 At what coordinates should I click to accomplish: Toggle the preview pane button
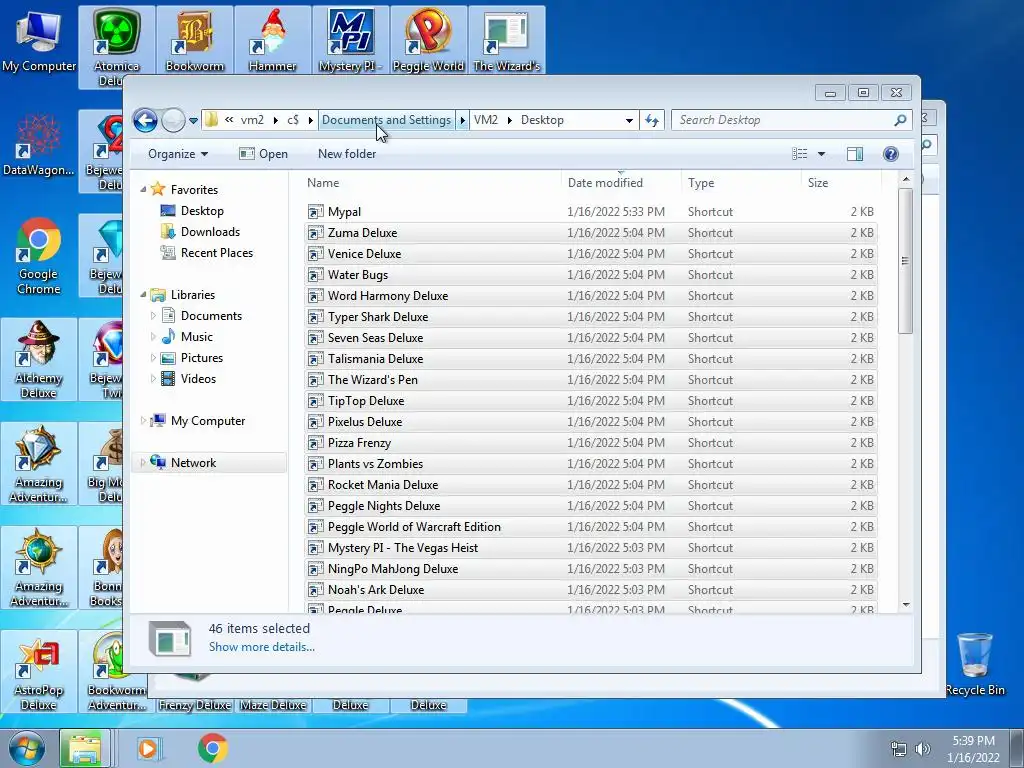854,154
